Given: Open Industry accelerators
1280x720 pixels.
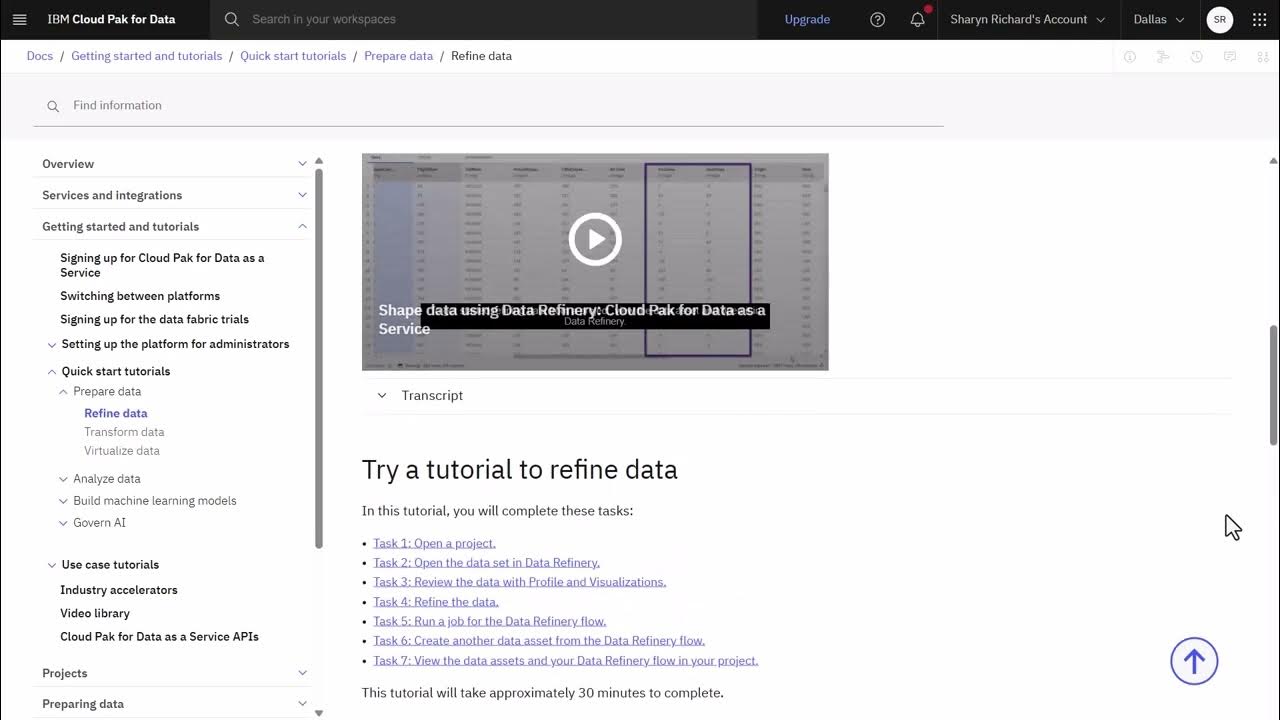Looking at the screenshot, I should [119, 590].
